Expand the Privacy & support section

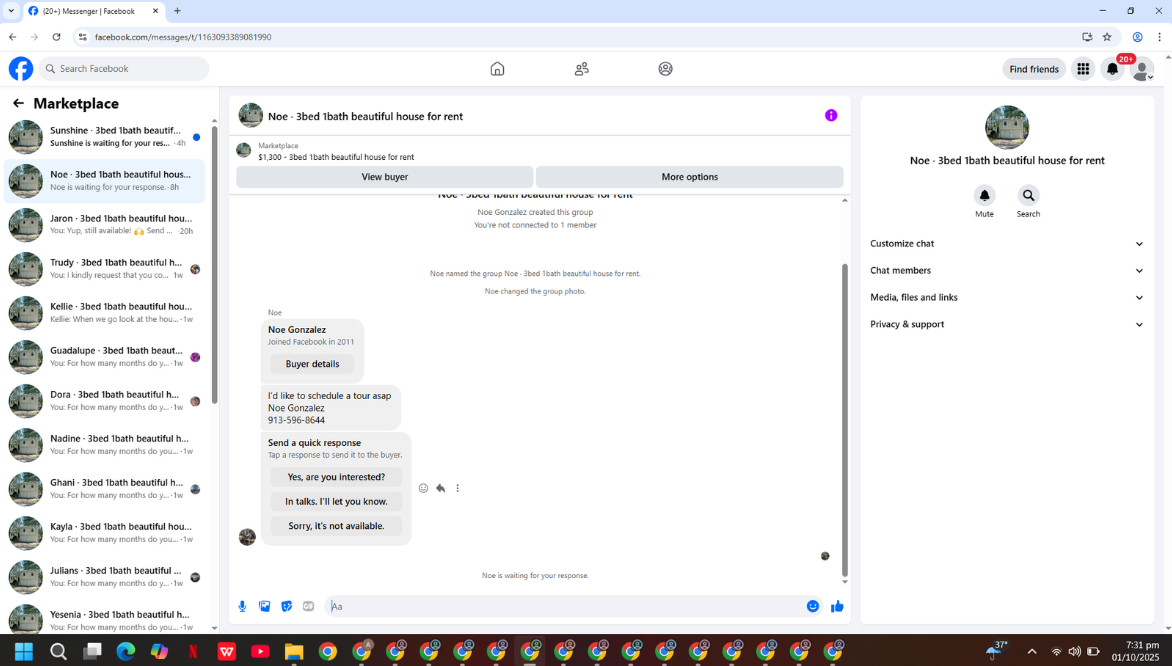pyautogui.click(x=1007, y=324)
